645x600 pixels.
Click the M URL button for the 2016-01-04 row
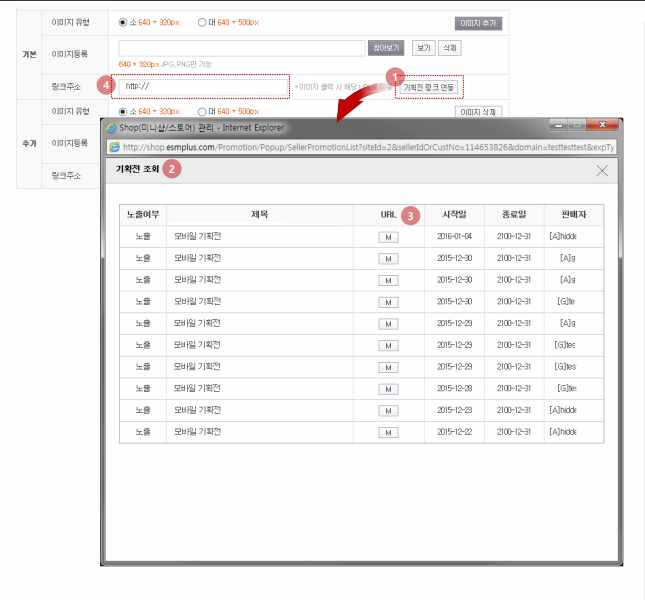[x=388, y=237]
